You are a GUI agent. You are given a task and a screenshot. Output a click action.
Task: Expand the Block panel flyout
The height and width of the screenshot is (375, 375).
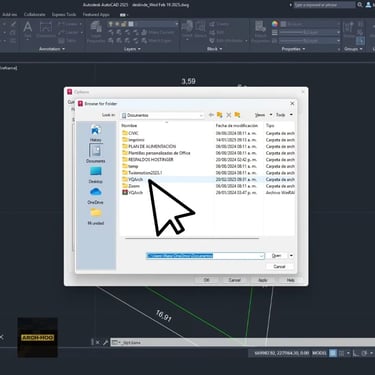(214, 49)
